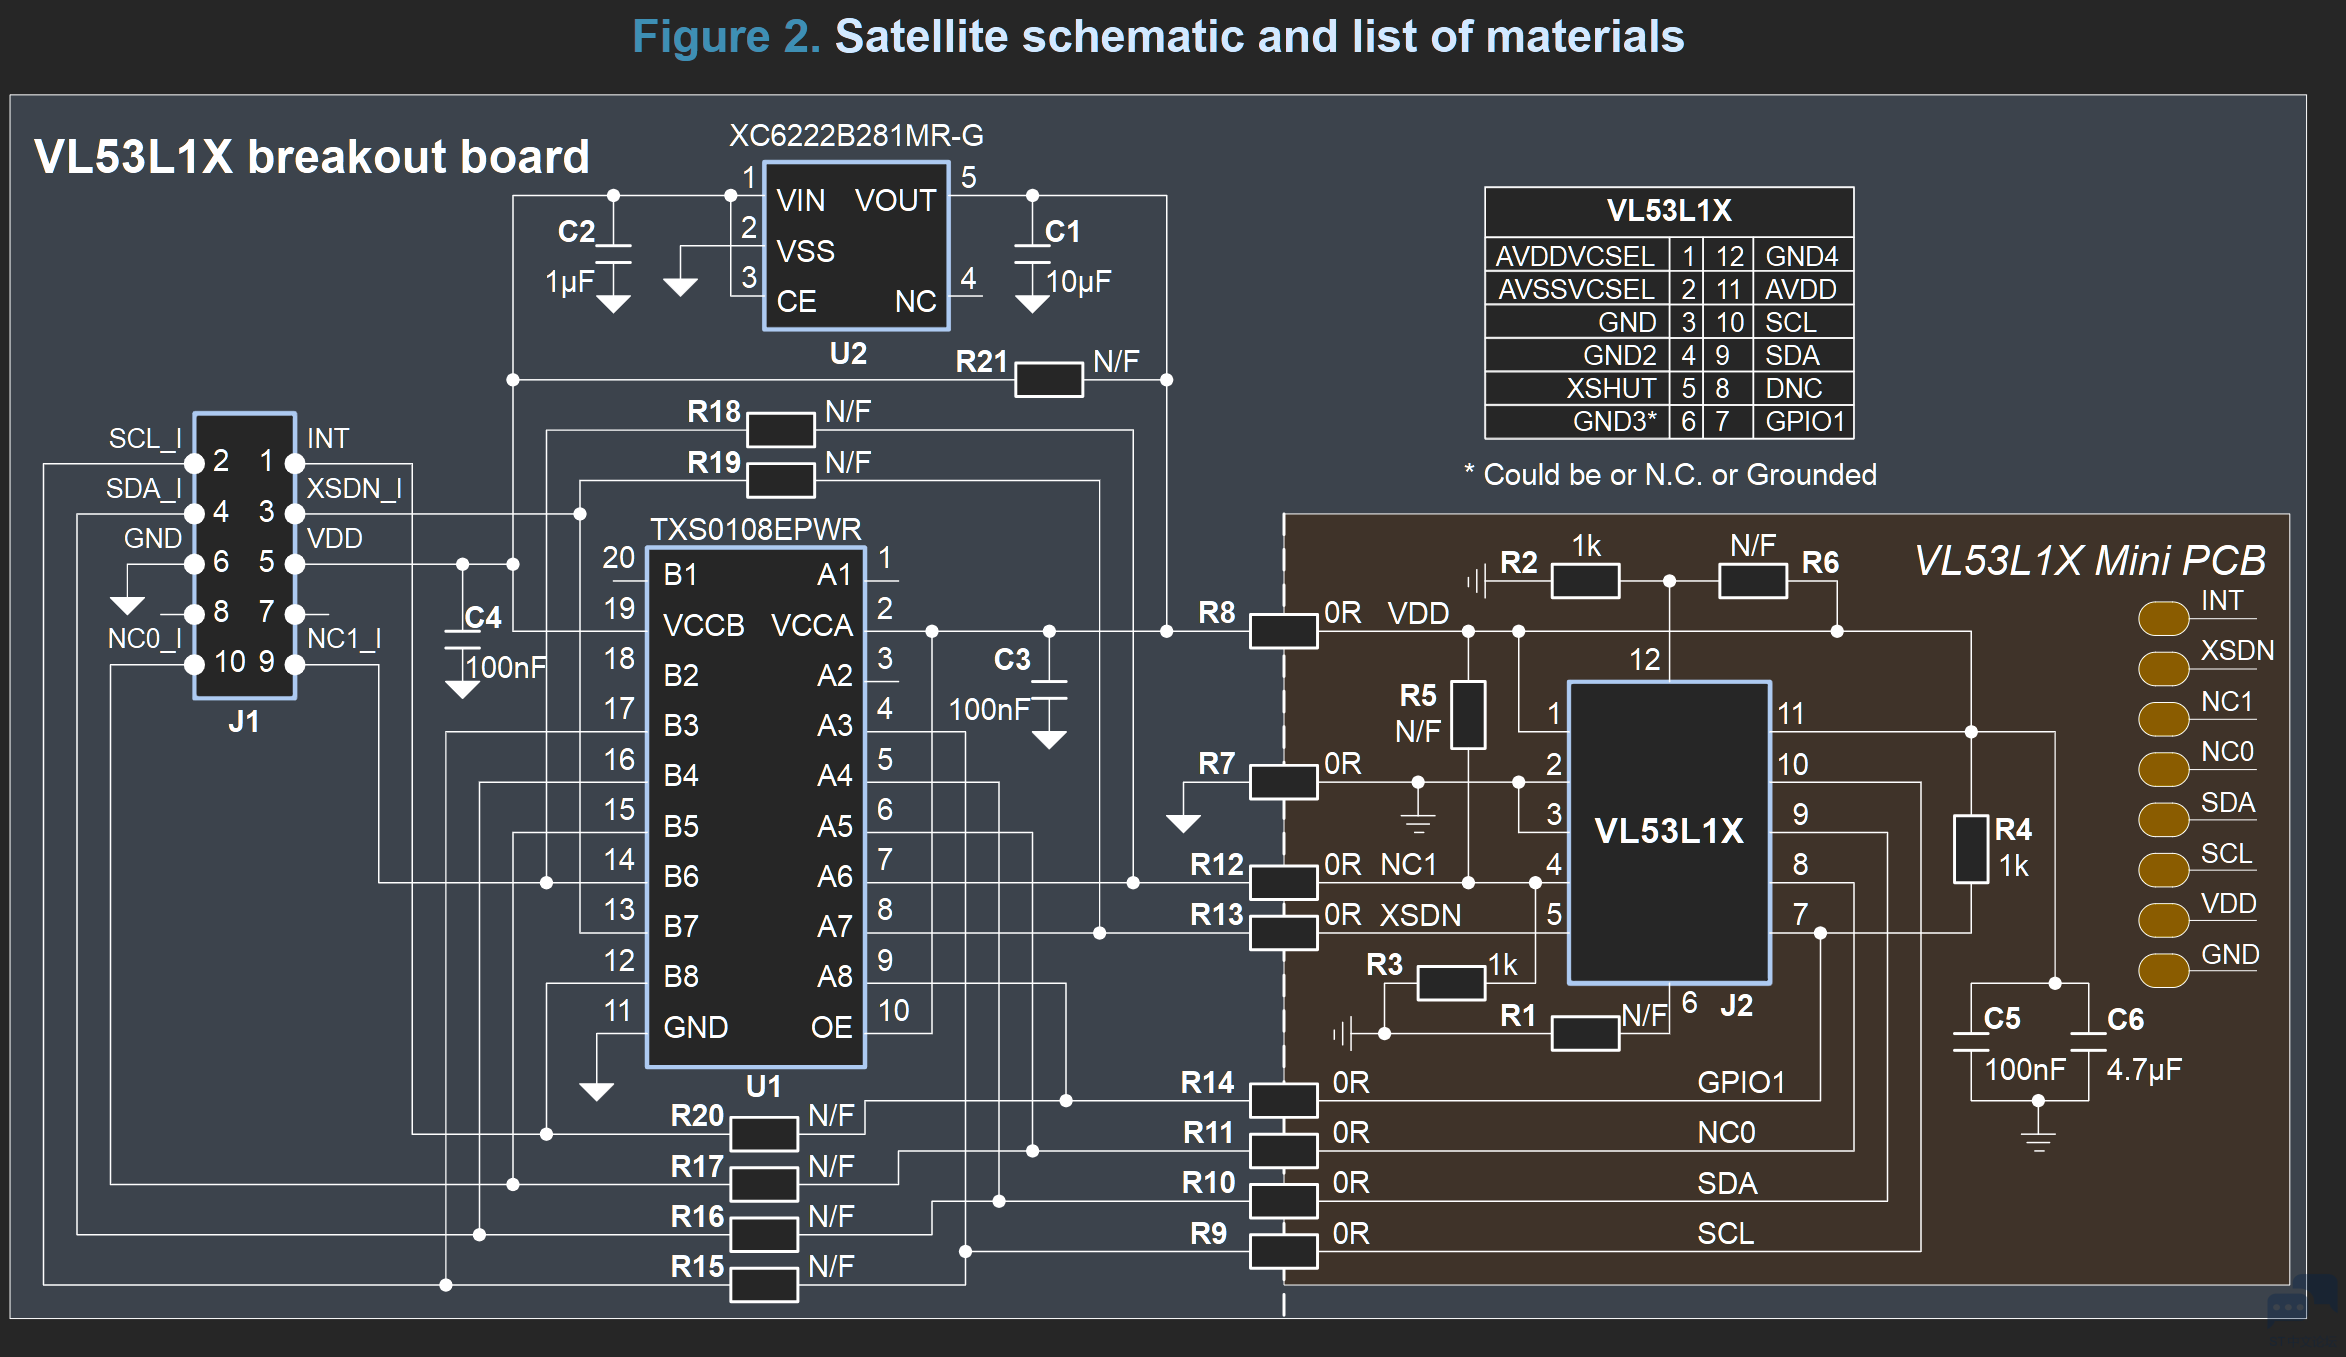Viewport: 2346px width, 1357px height.
Task: Click the C6 4.7µF capacitor symbol
Action: click(x=2088, y=1042)
